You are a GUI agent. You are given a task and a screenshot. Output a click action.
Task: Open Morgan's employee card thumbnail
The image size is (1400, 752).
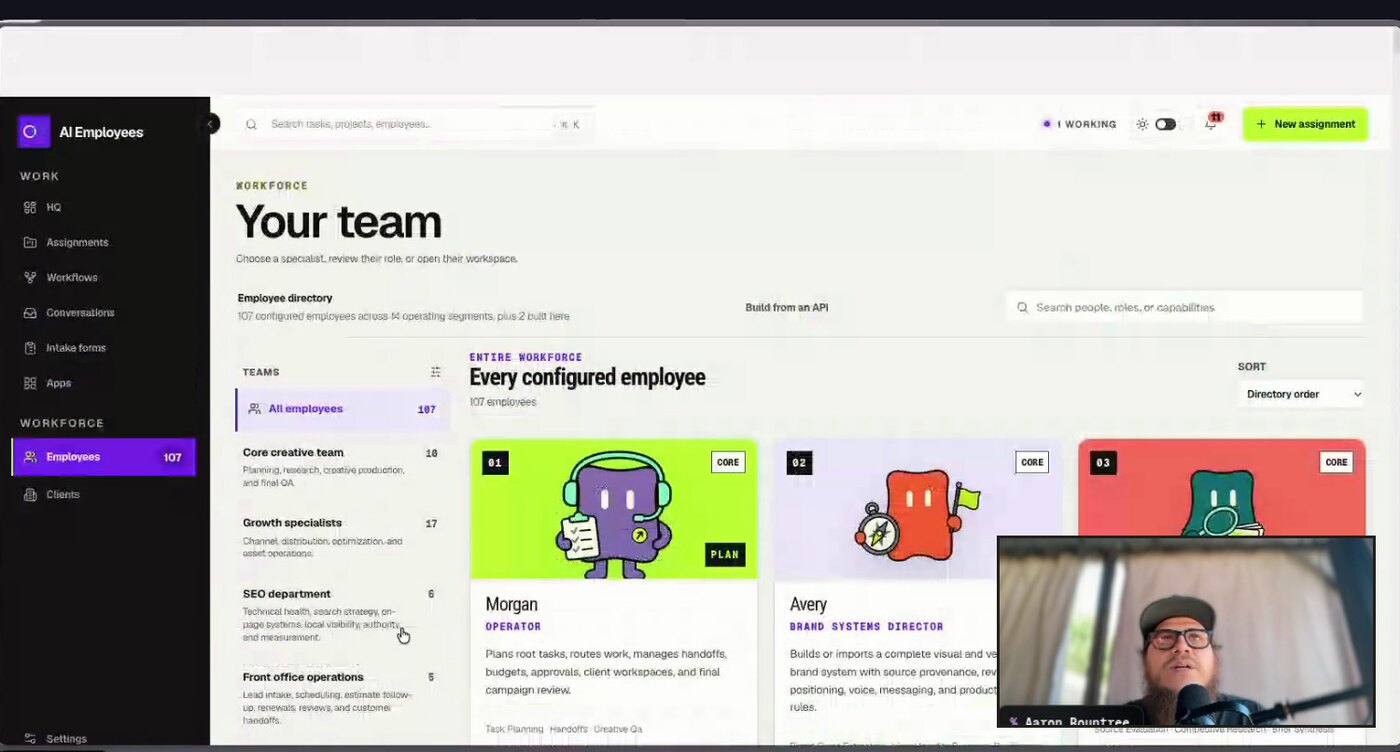click(x=614, y=509)
